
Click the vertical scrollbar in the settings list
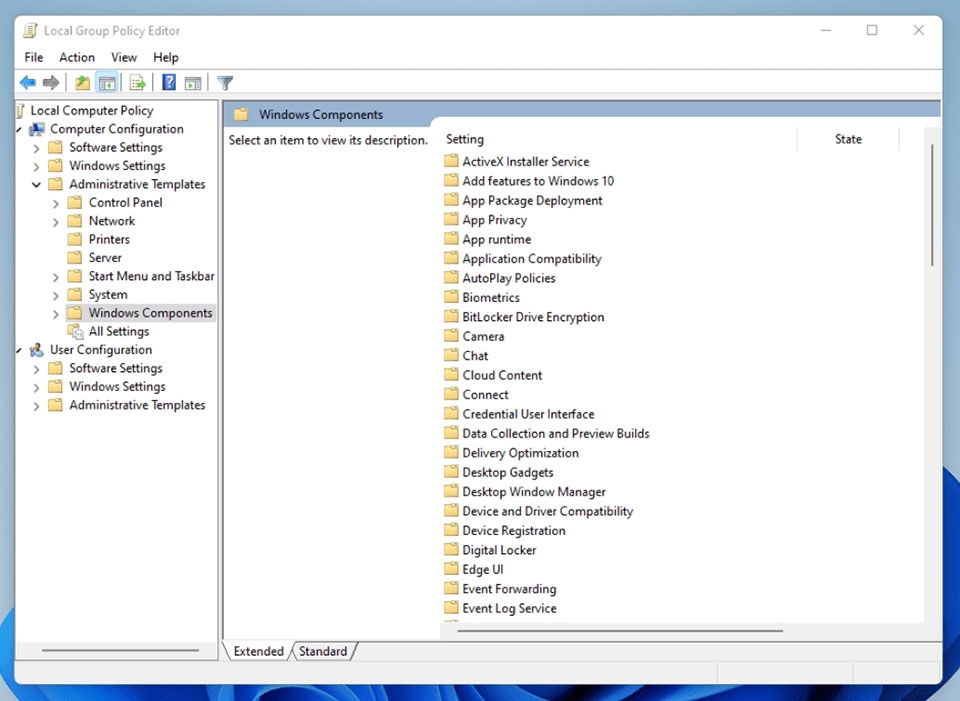point(932,205)
